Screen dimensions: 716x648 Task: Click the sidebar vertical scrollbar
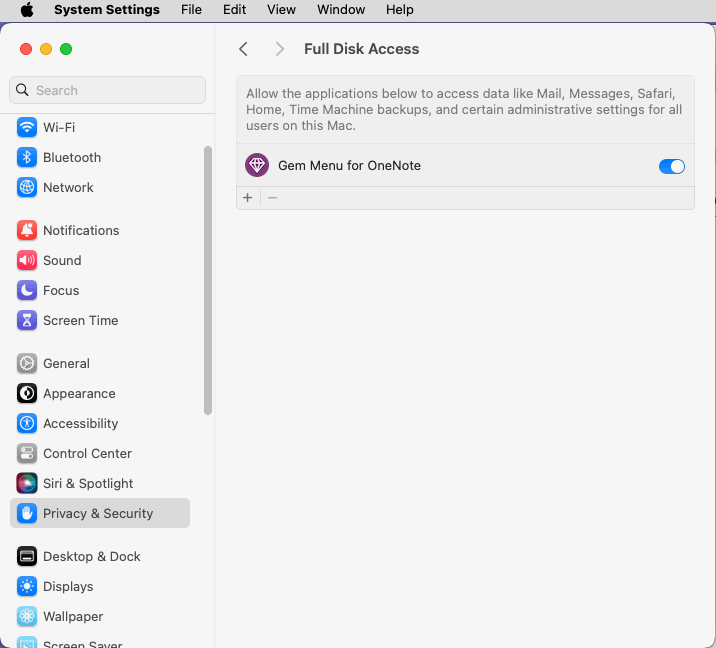(x=208, y=280)
